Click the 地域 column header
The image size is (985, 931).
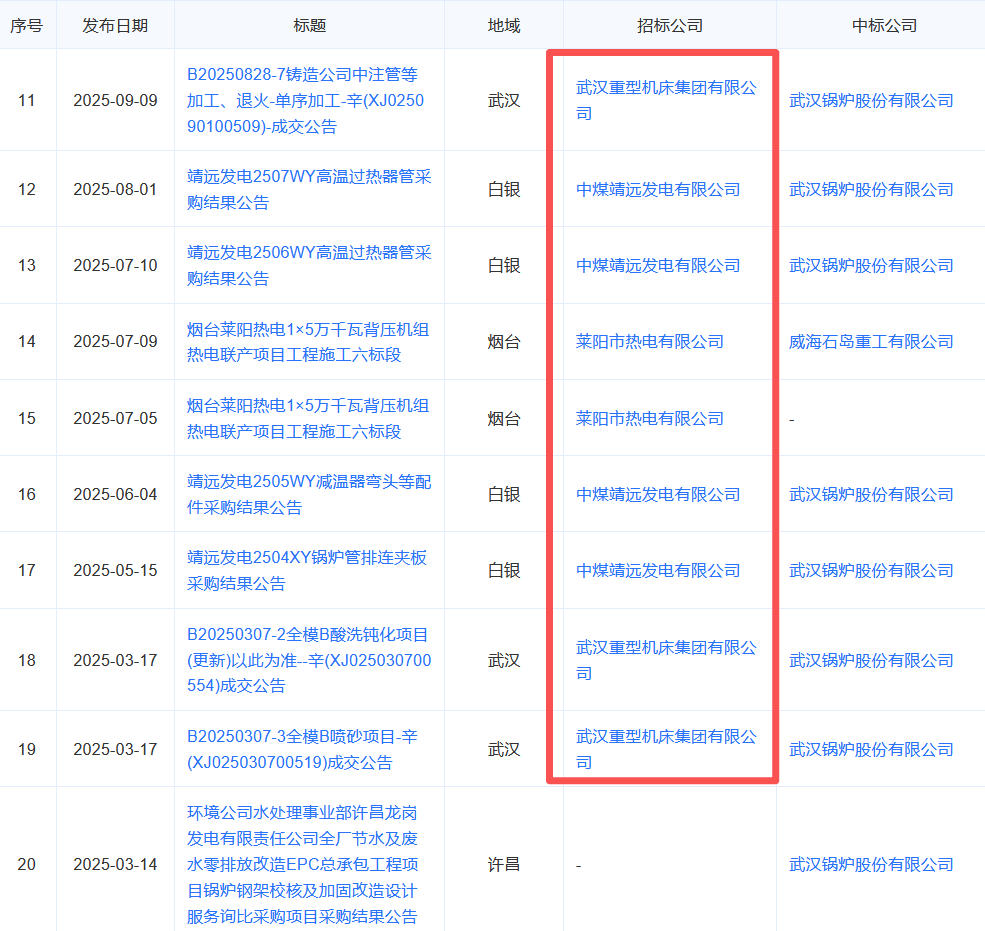[504, 25]
